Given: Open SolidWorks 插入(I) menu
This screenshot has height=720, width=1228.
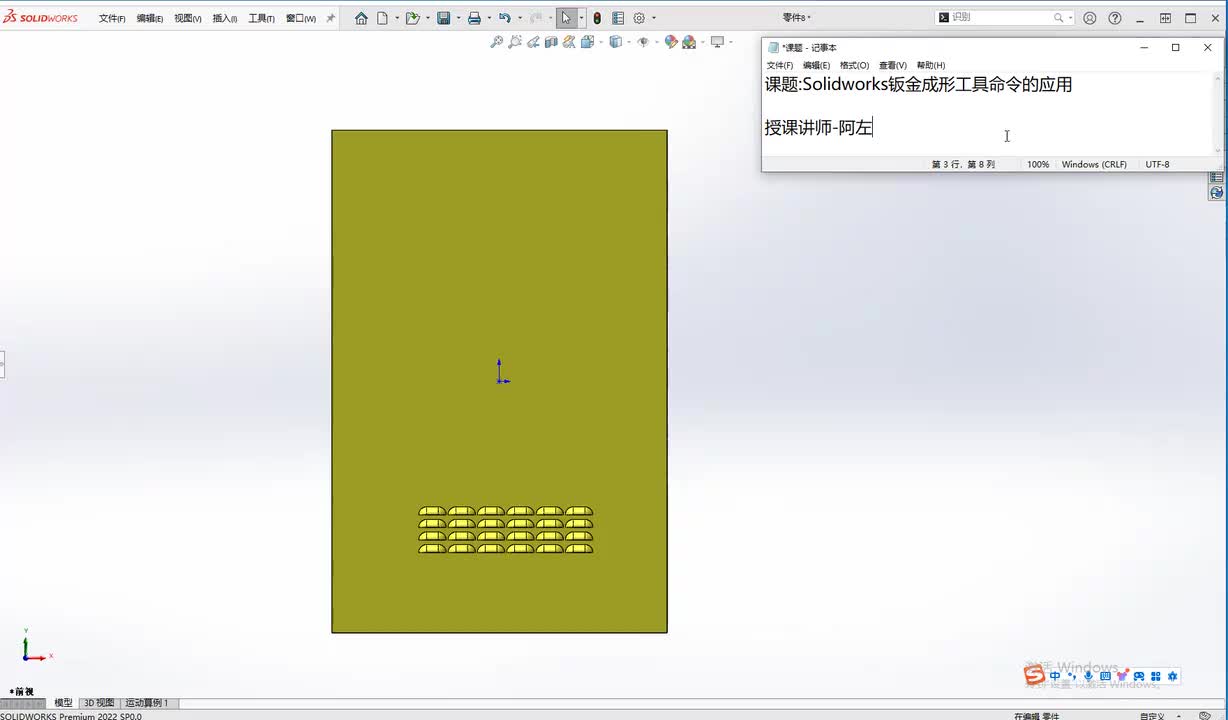Looking at the screenshot, I should point(225,18).
